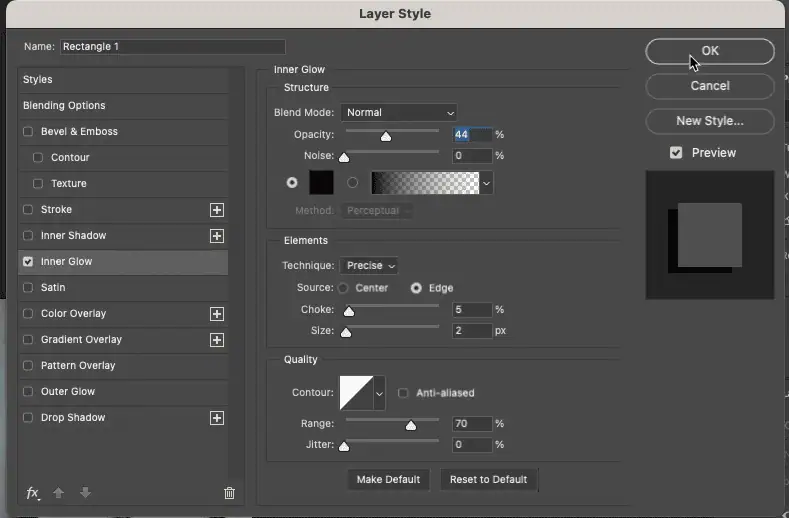Open the Blend Mode dropdown

pos(399,113)
